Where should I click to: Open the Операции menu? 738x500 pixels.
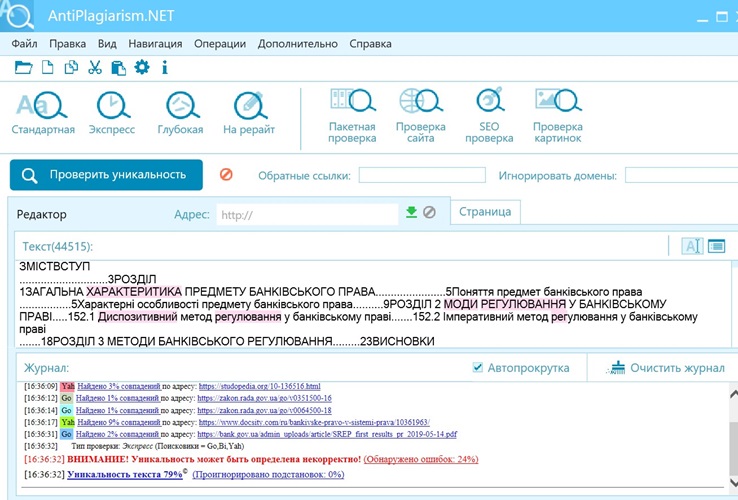pyautogui.click(x=220, y=44)
